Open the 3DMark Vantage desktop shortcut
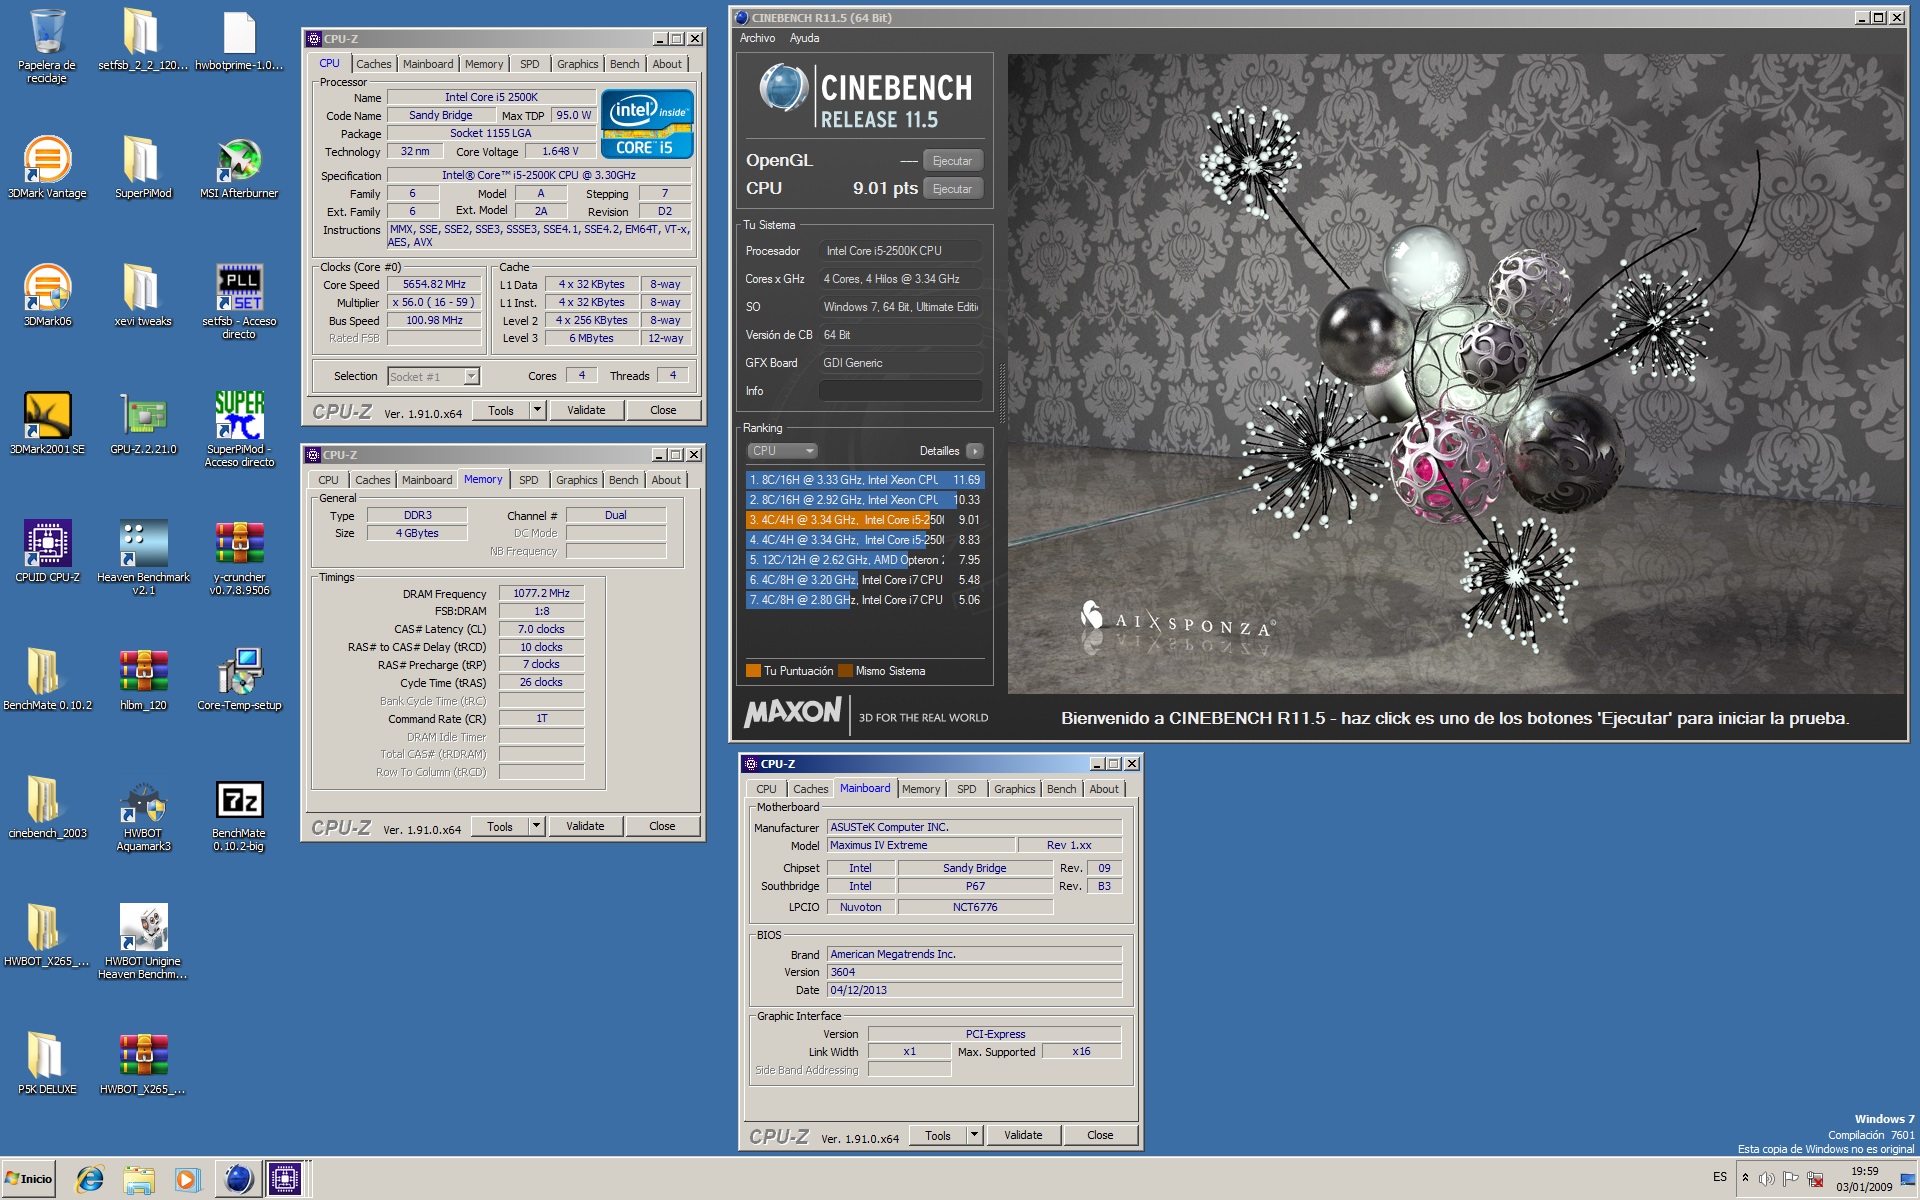 (47, 167)
